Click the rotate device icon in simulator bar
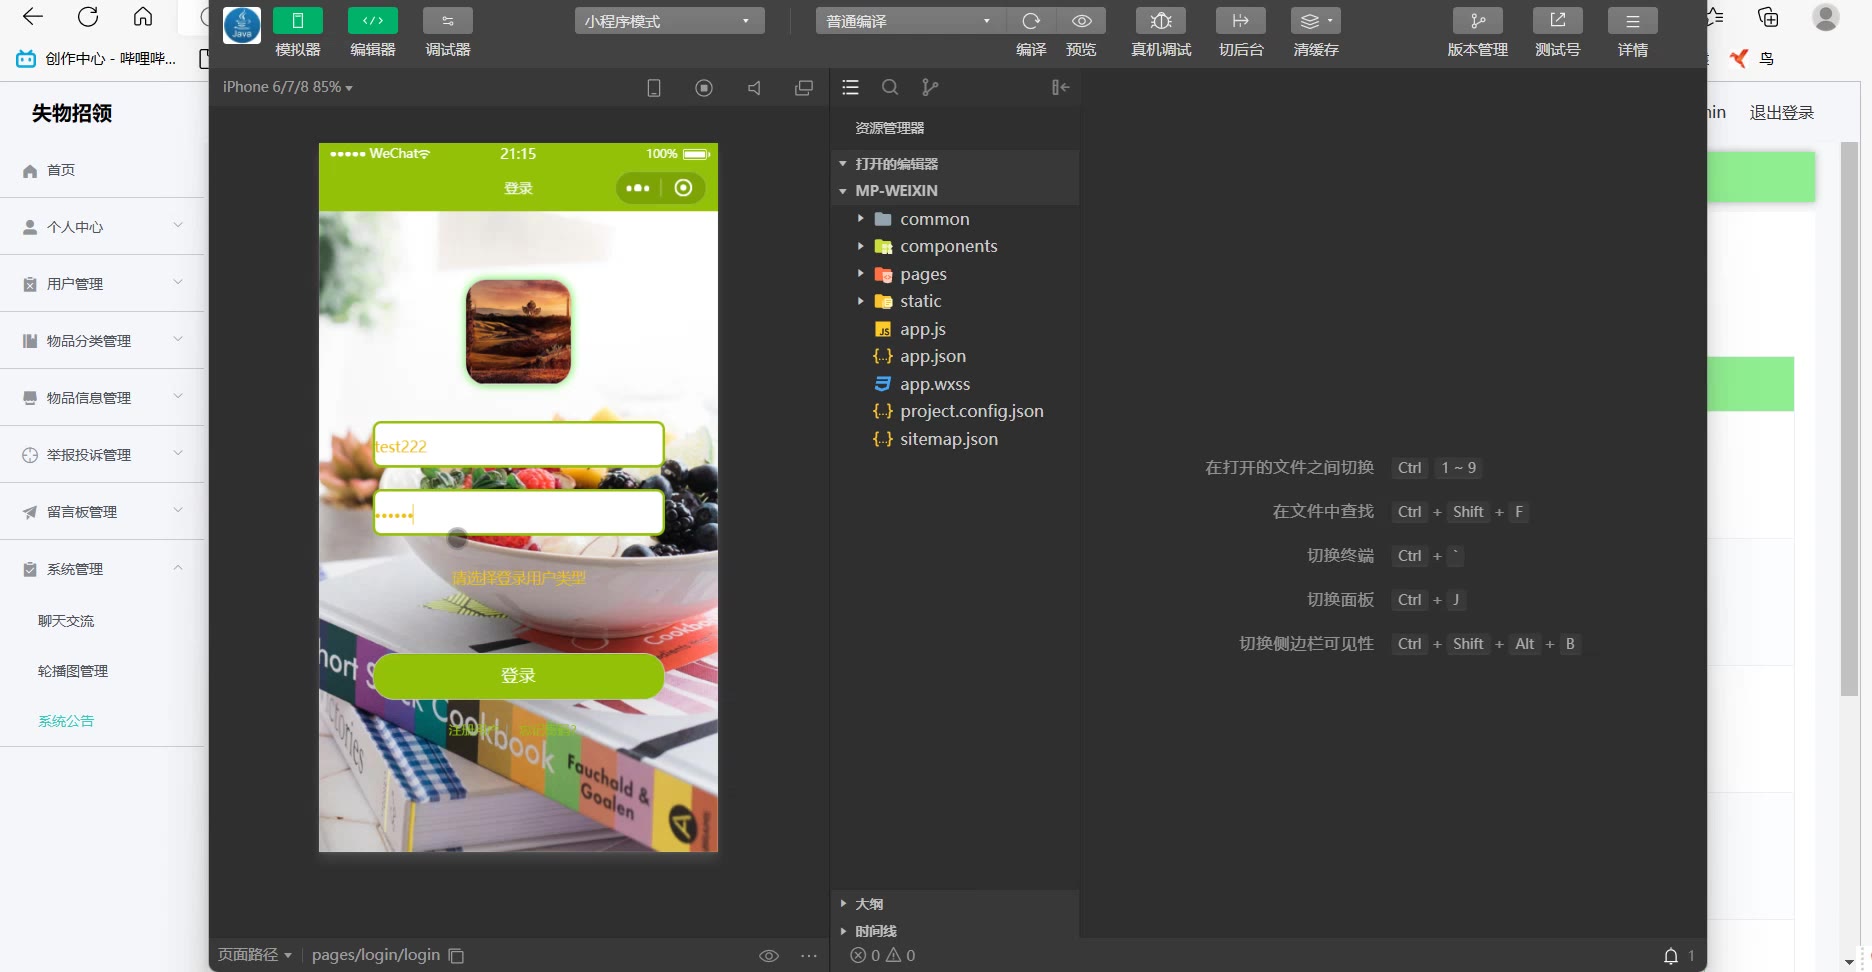The image size is (1872, 972). point(654,88)
